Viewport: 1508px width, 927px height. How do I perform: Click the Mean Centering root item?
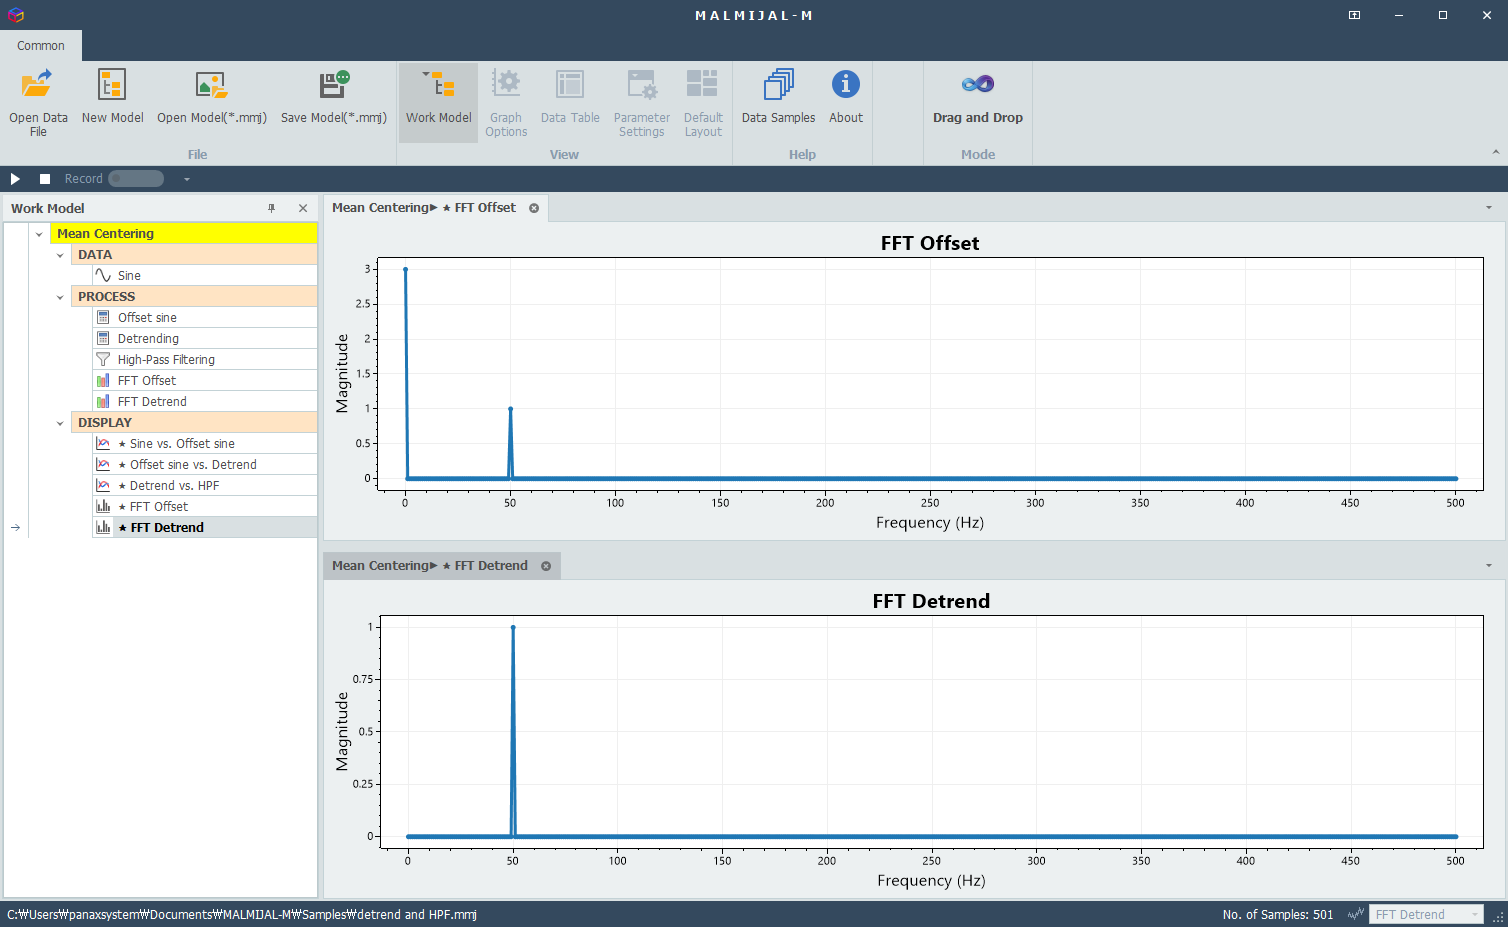pyautogui.click(x=184, y=234)
